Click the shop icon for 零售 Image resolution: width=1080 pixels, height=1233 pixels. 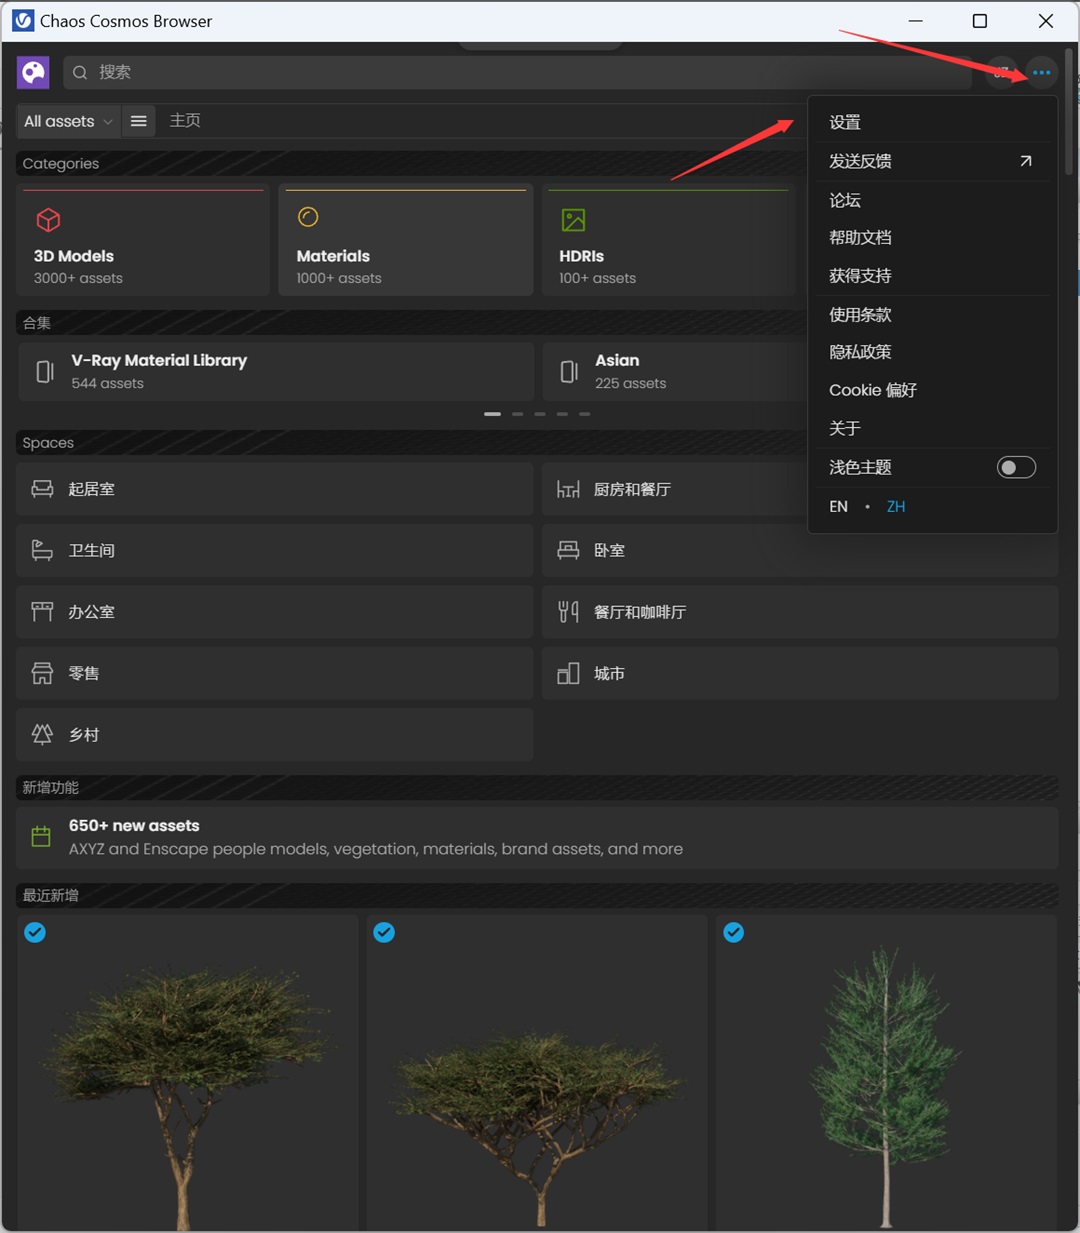pyautogui.click(x=42, y=673)
